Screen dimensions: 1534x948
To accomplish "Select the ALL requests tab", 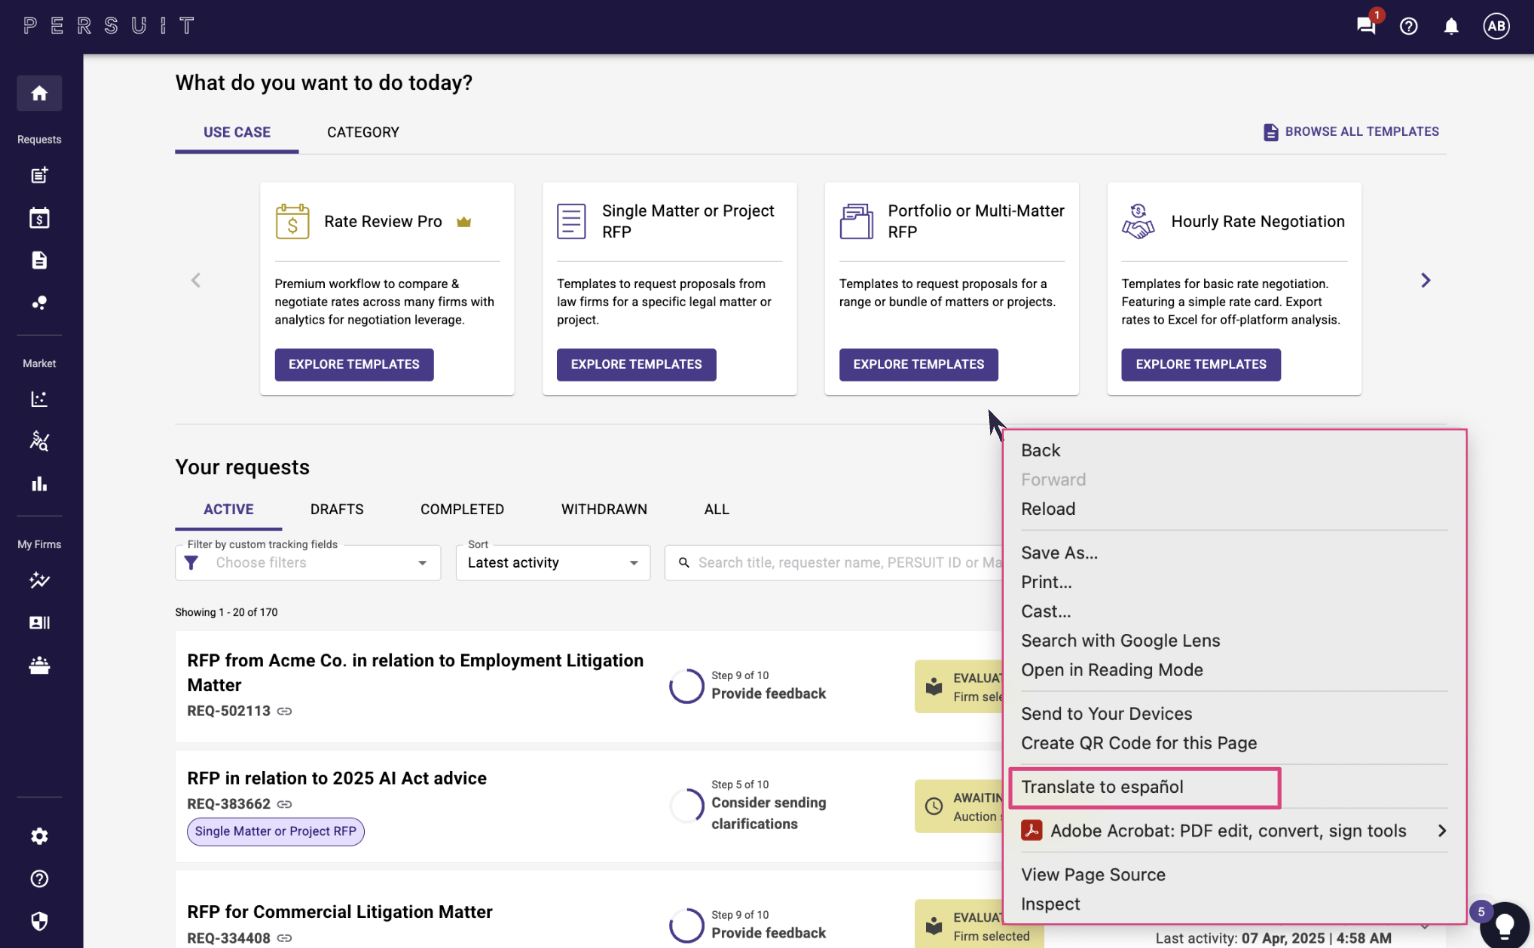I will tap(717, 509).
